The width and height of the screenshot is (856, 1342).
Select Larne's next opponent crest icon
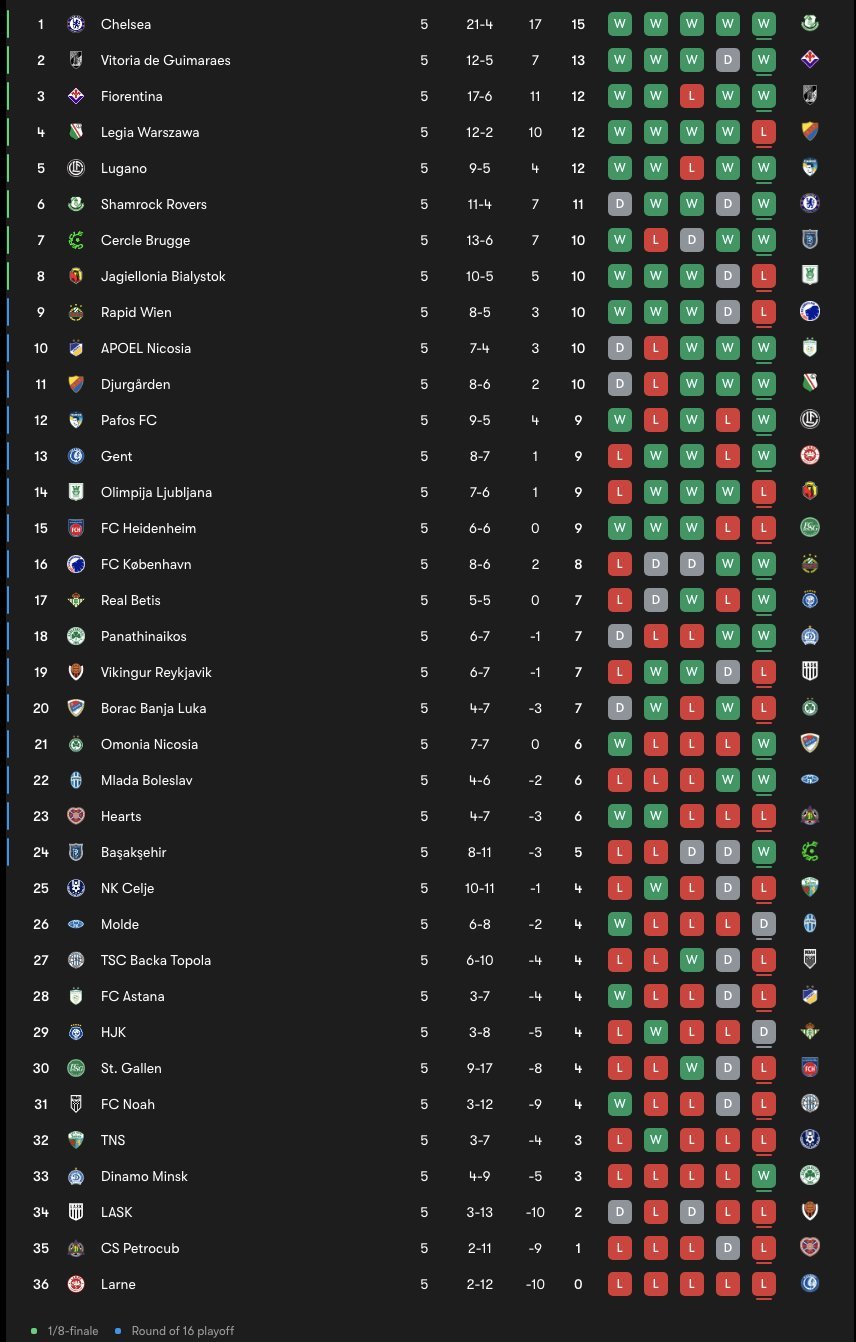coord(810,1284)
